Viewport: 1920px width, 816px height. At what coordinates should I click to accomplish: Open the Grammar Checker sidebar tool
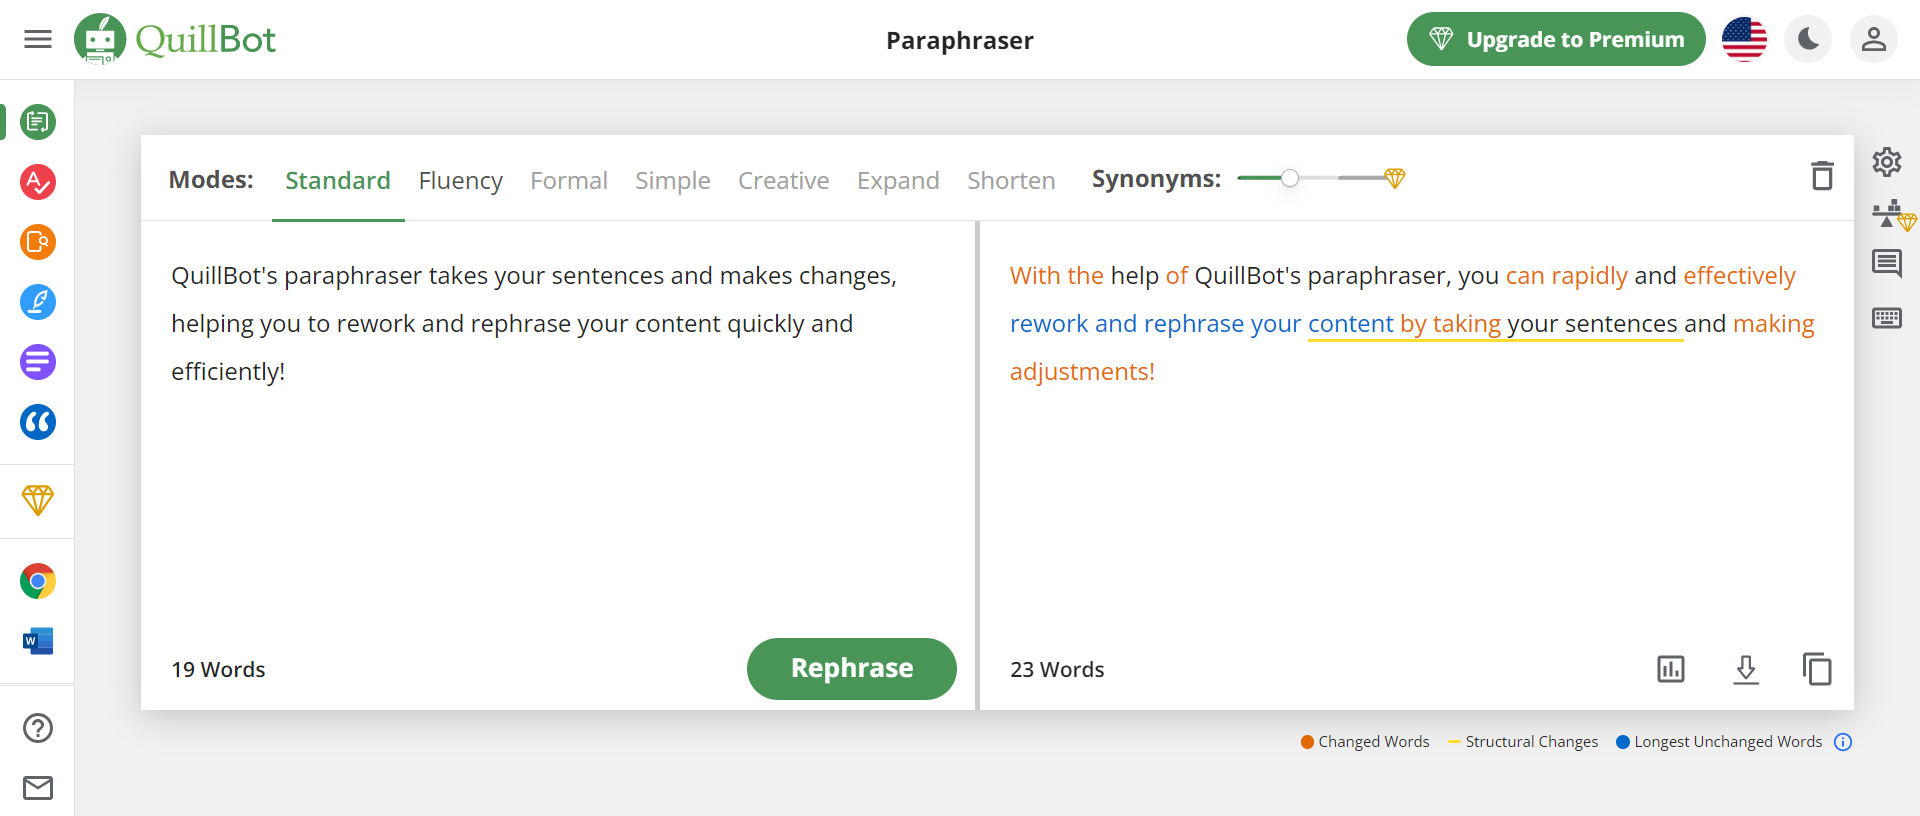(38, 182)
